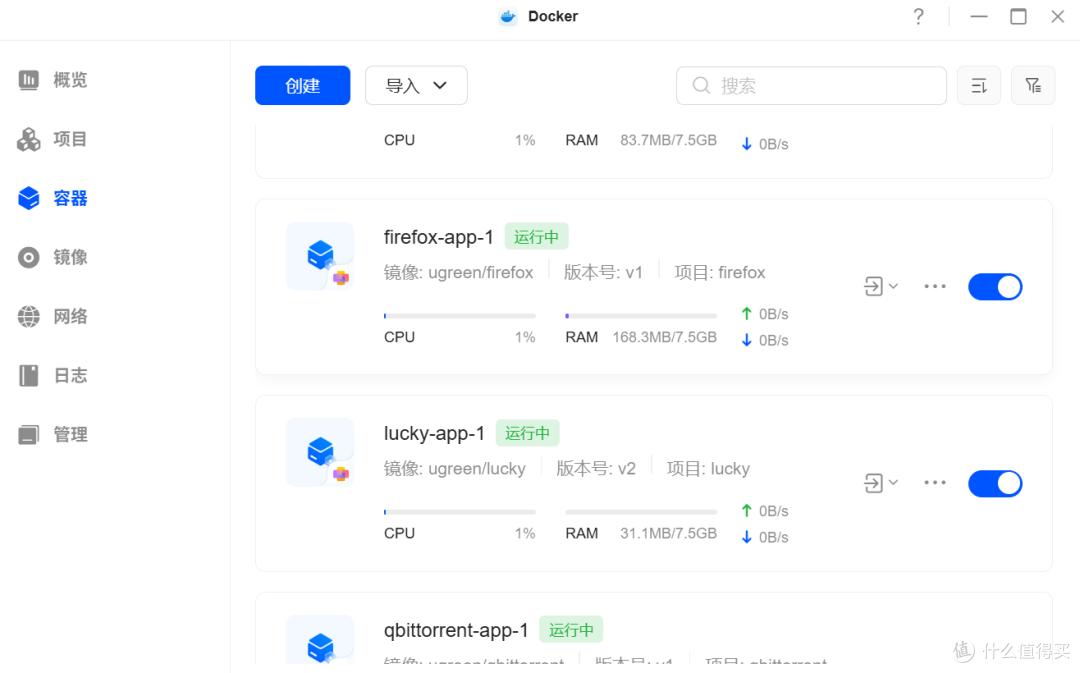Click the 网络 sidebar globe icon
Image resolution: width=1080 pixels, height=673 pixels.
click(x=29, y=317)
